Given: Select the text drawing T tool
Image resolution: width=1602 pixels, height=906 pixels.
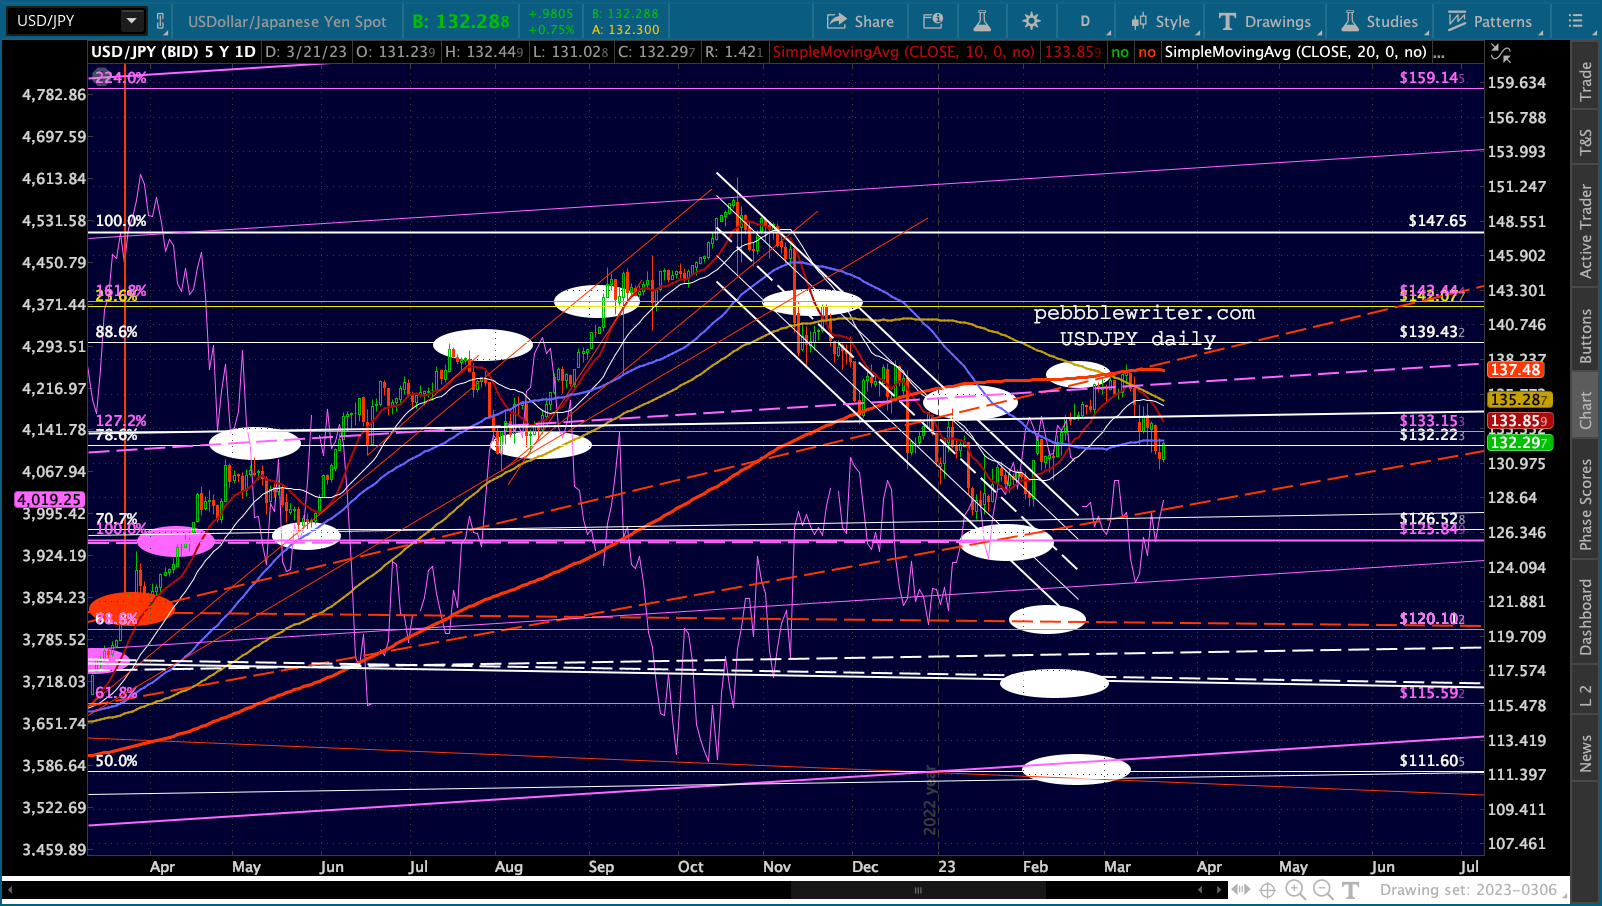Looking at the screenshot, I should (x=1351, y=889).
